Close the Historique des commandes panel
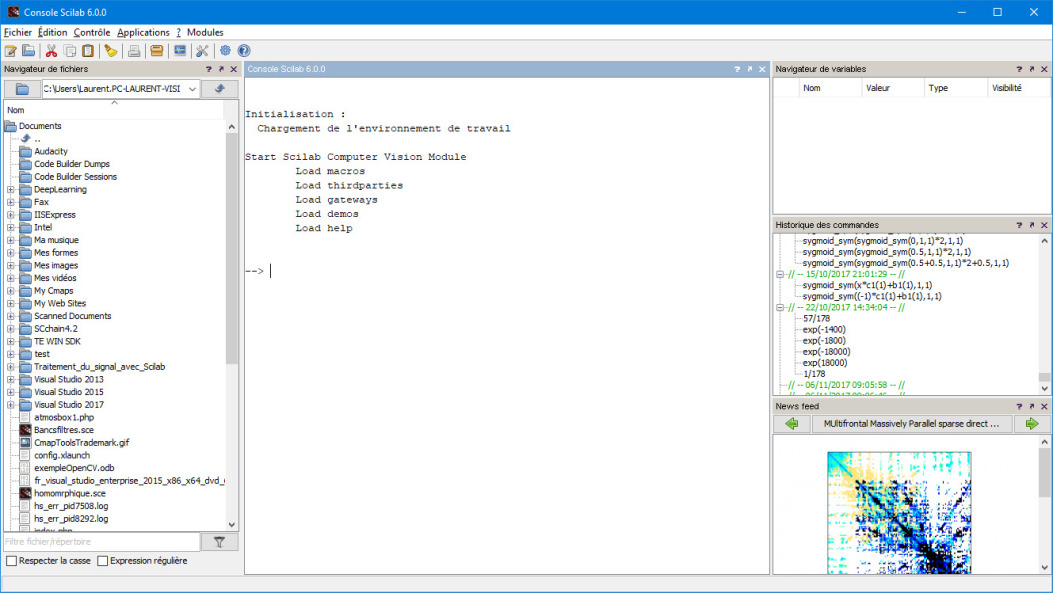Image resolution: width=1053 pixels, height=593 pixels. pyautogui.click(x=1044, y=225)
